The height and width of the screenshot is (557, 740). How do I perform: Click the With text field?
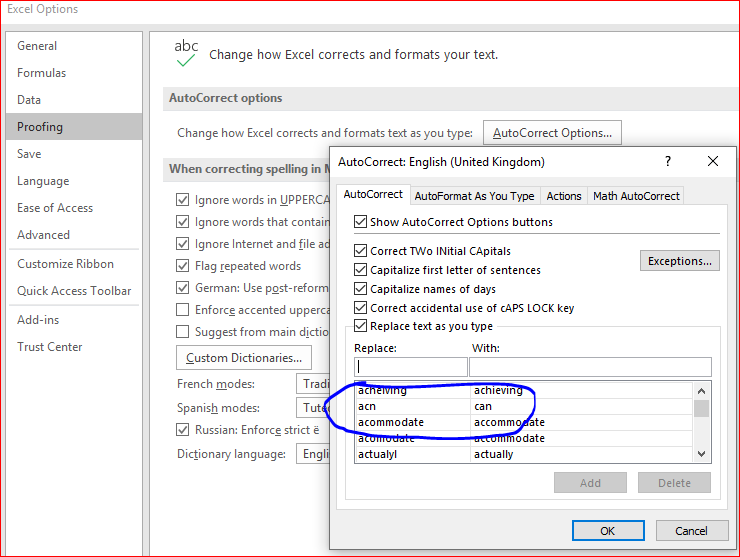(590, 367)
